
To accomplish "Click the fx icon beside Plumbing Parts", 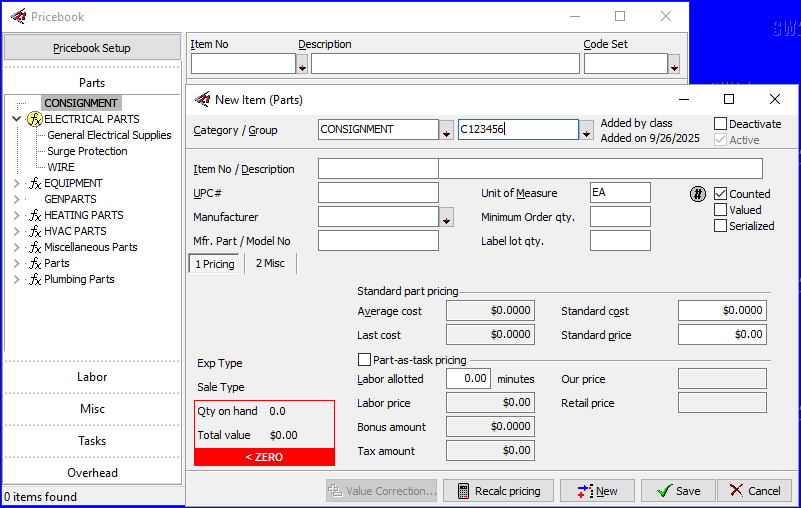I will tap(35, 279).
